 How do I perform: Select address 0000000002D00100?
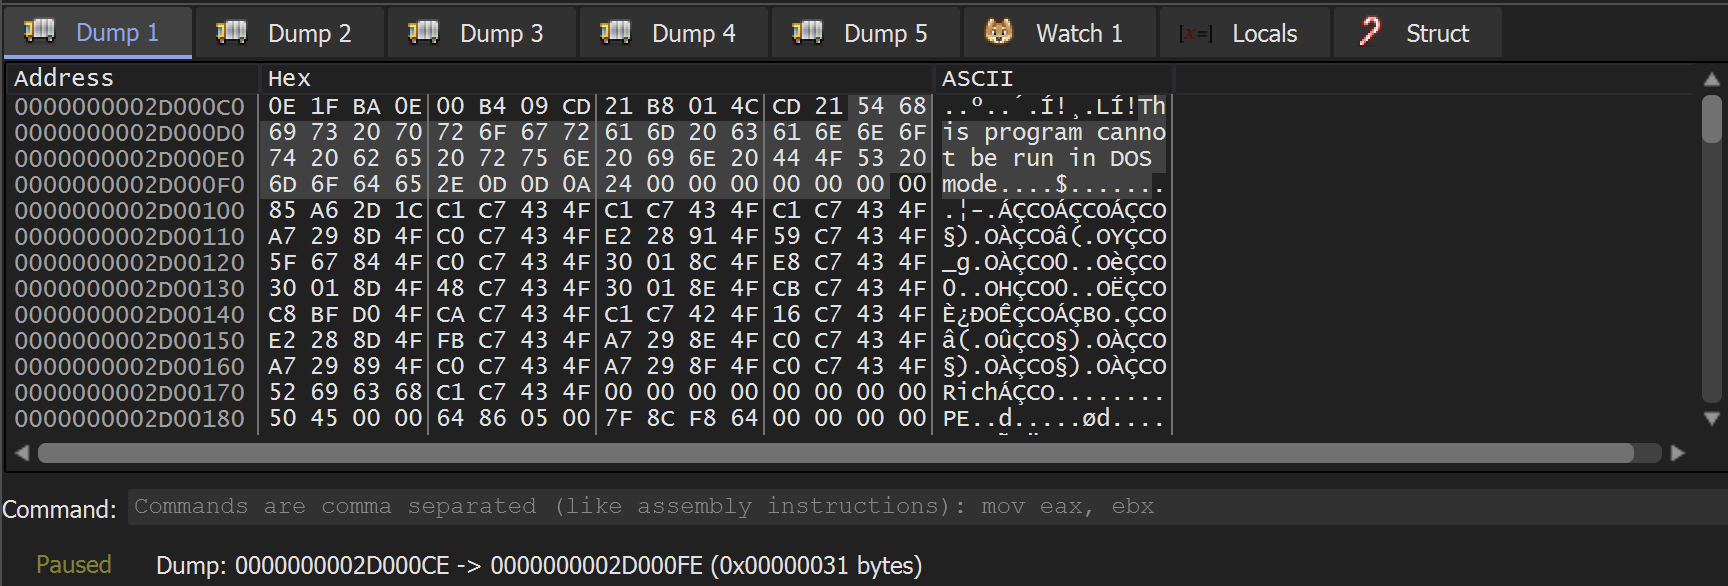(129, 210)
